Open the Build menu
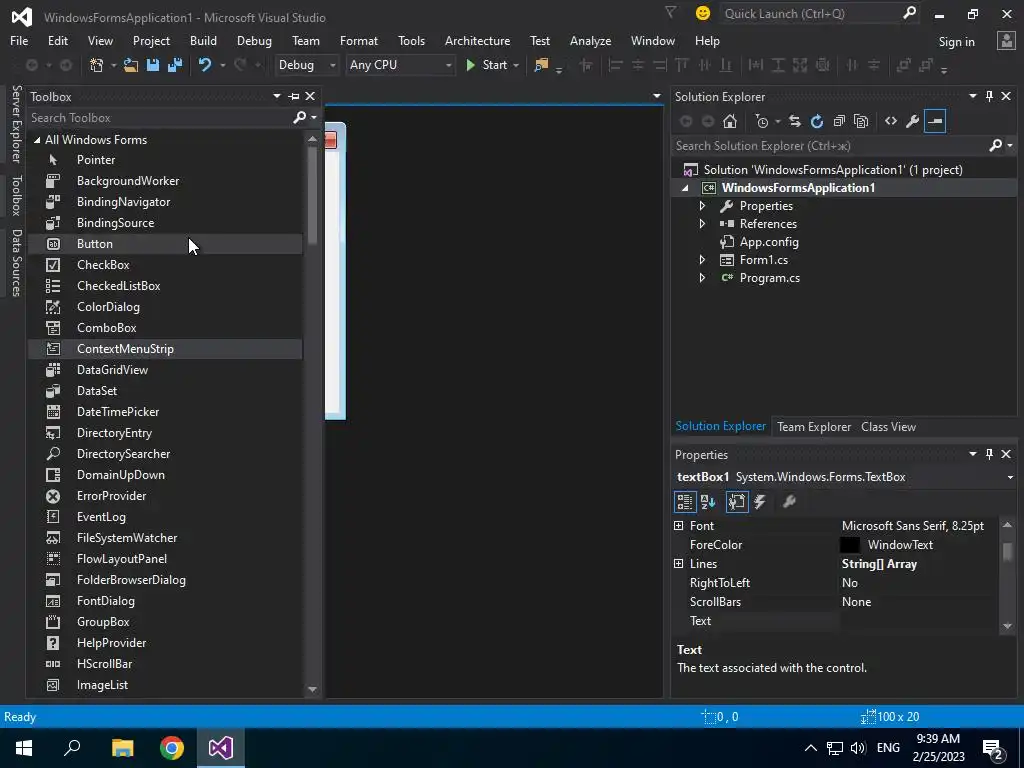This screenshot has width=1024, height=768. click(203, 40)
